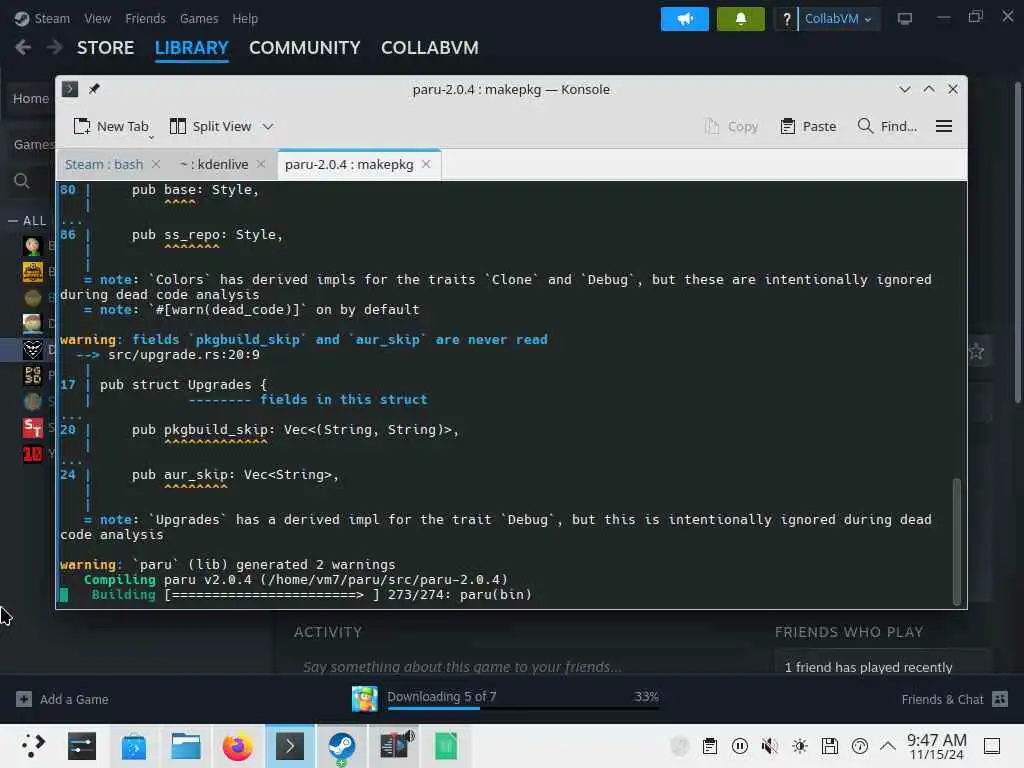
Task: Click the Downloading 5 of 7 status
Action: 441,697
